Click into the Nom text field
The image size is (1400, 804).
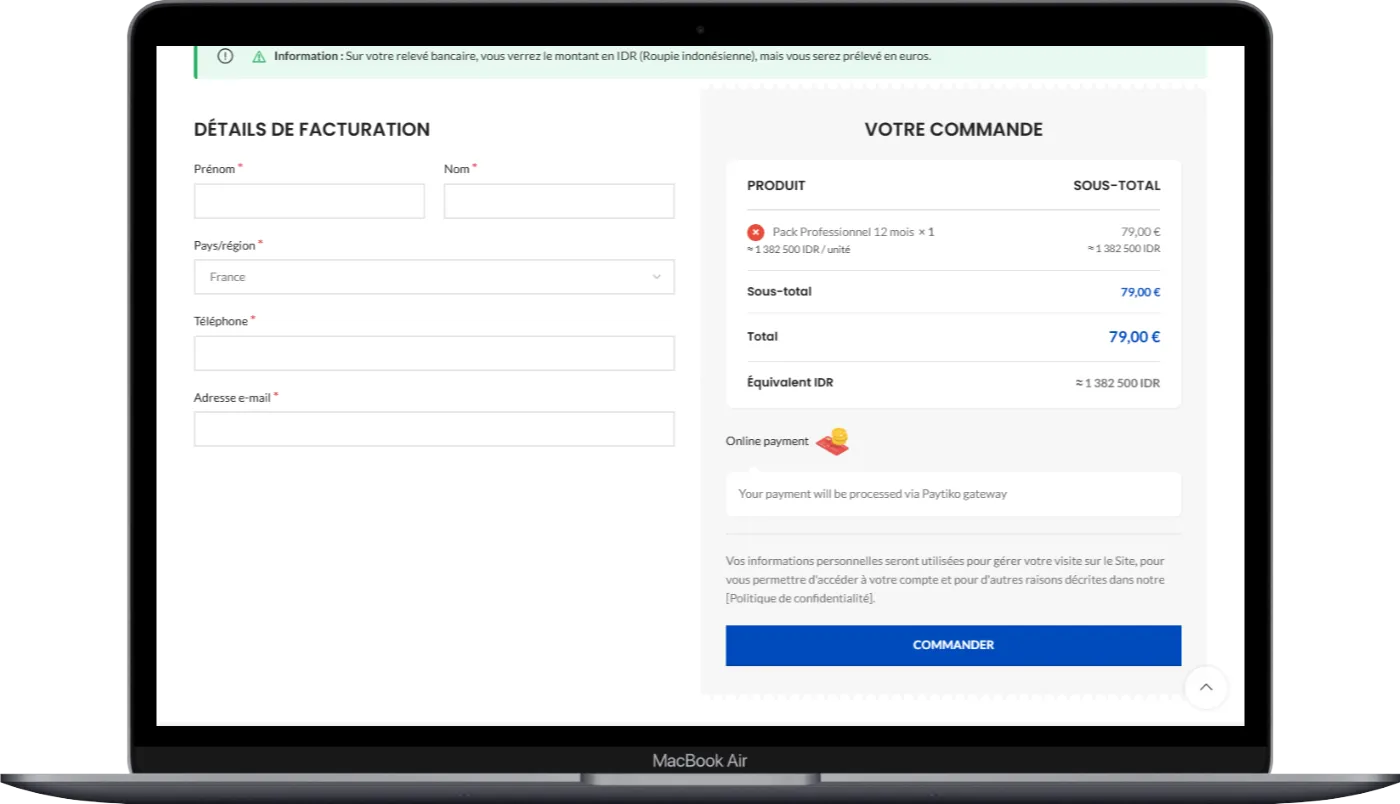(558, 201)
